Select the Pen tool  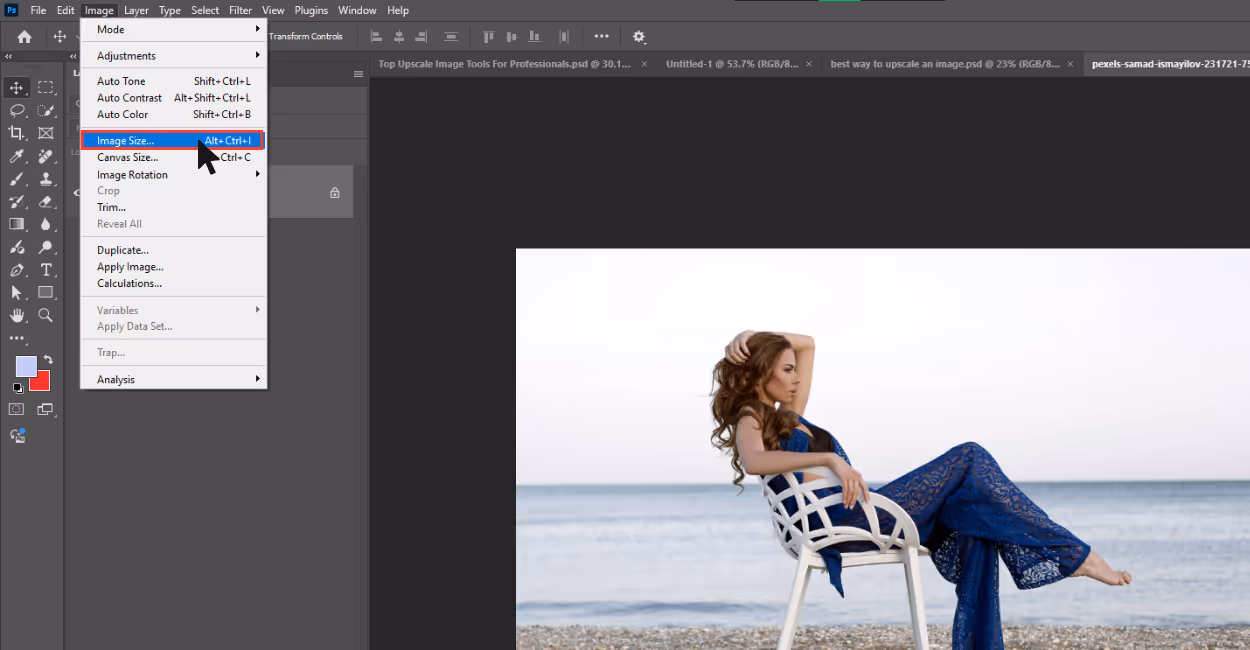point(17,270)
